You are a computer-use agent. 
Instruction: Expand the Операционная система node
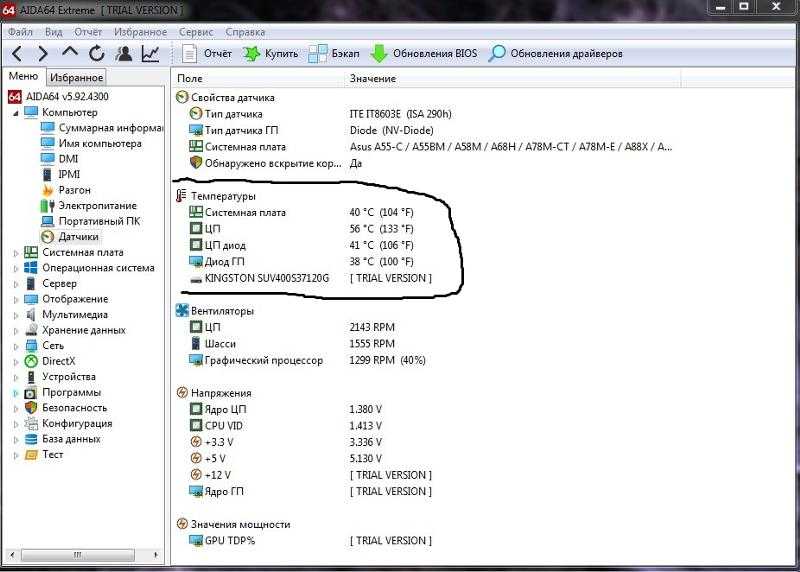(x=16, y=268)
